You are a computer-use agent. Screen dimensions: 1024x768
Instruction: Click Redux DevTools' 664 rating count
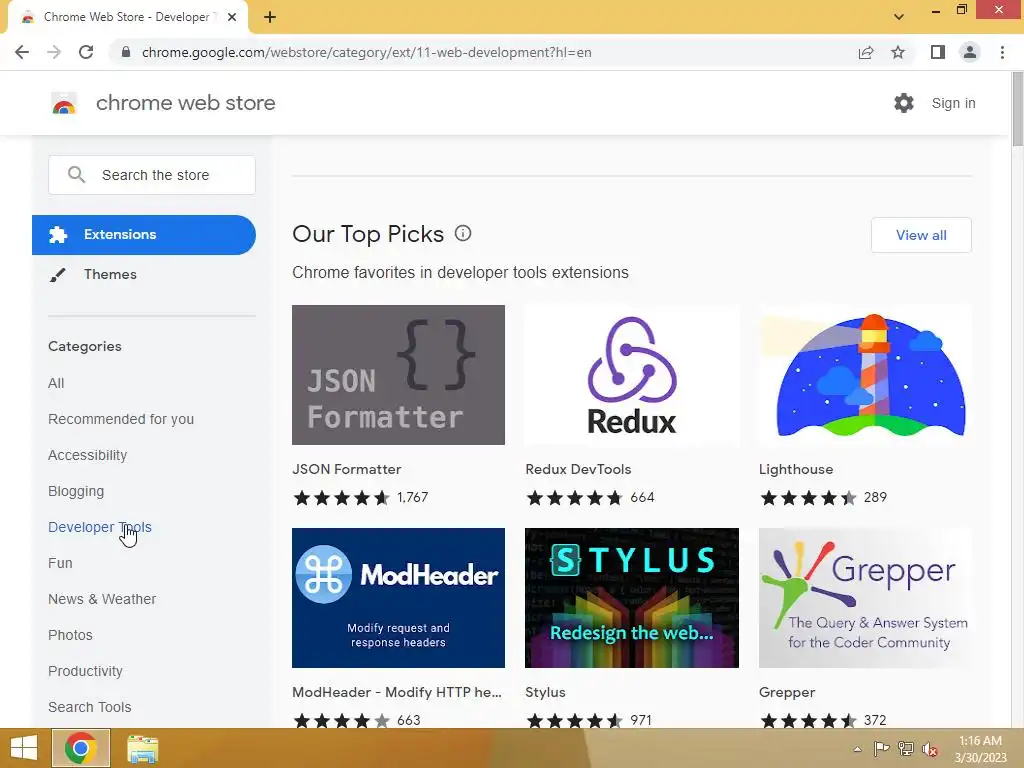642,498
